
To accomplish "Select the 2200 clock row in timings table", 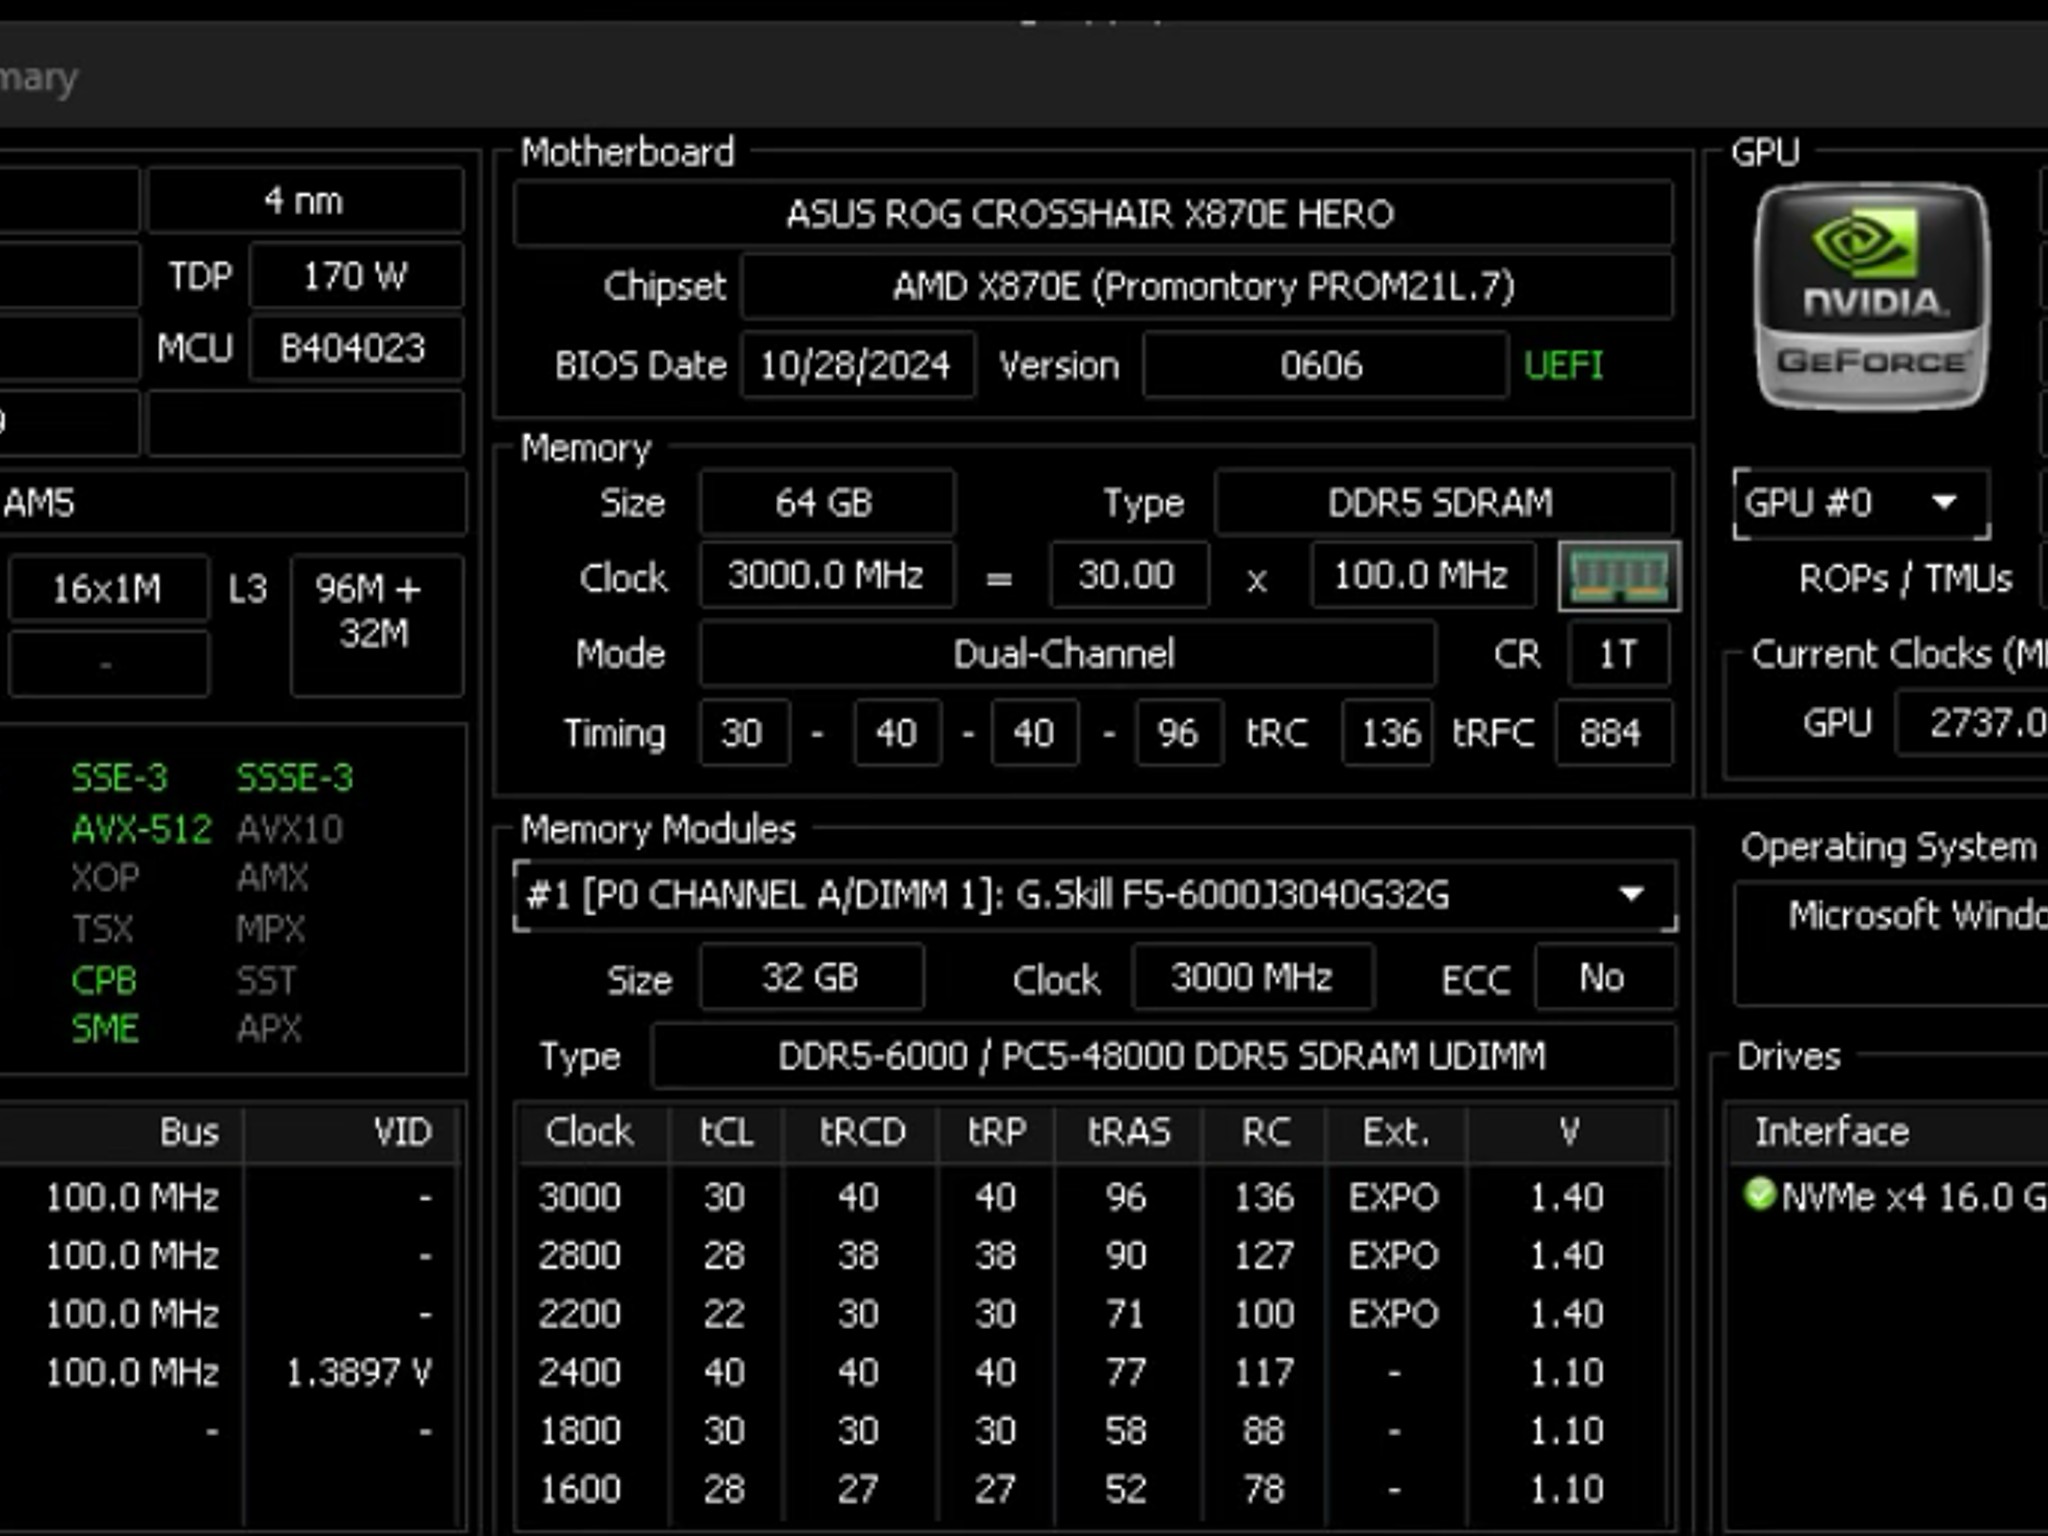I will click(x=1094, y=1314).
